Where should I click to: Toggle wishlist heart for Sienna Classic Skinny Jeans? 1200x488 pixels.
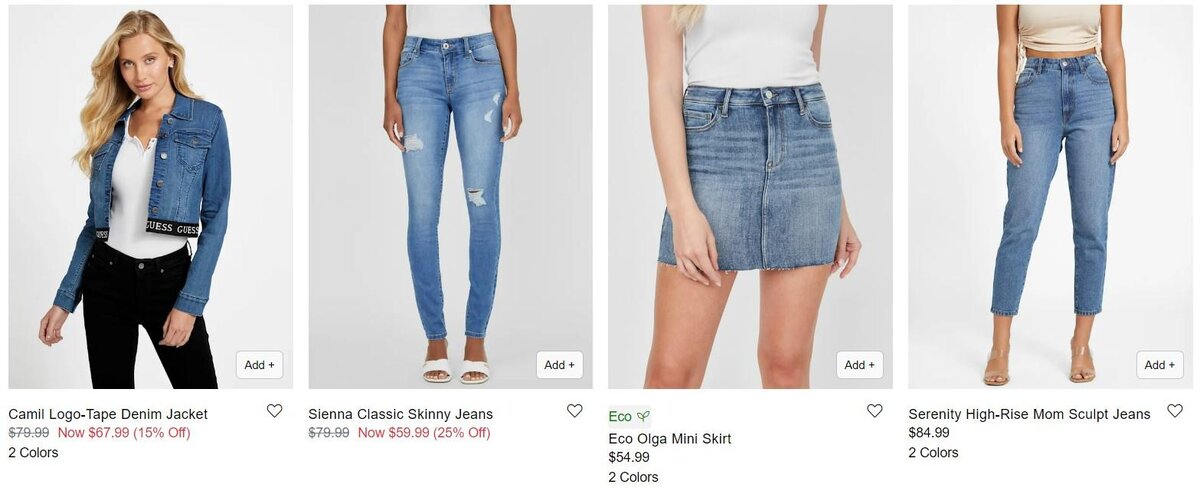click(x=574, y=411)
